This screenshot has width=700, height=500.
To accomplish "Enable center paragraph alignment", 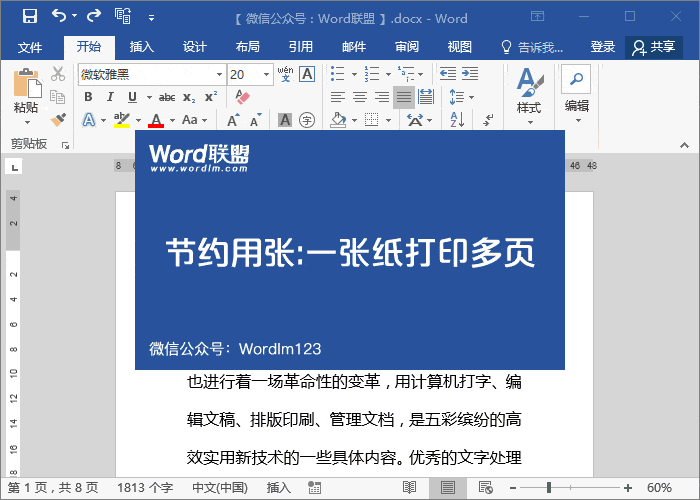I will click(x=360, y=97).
